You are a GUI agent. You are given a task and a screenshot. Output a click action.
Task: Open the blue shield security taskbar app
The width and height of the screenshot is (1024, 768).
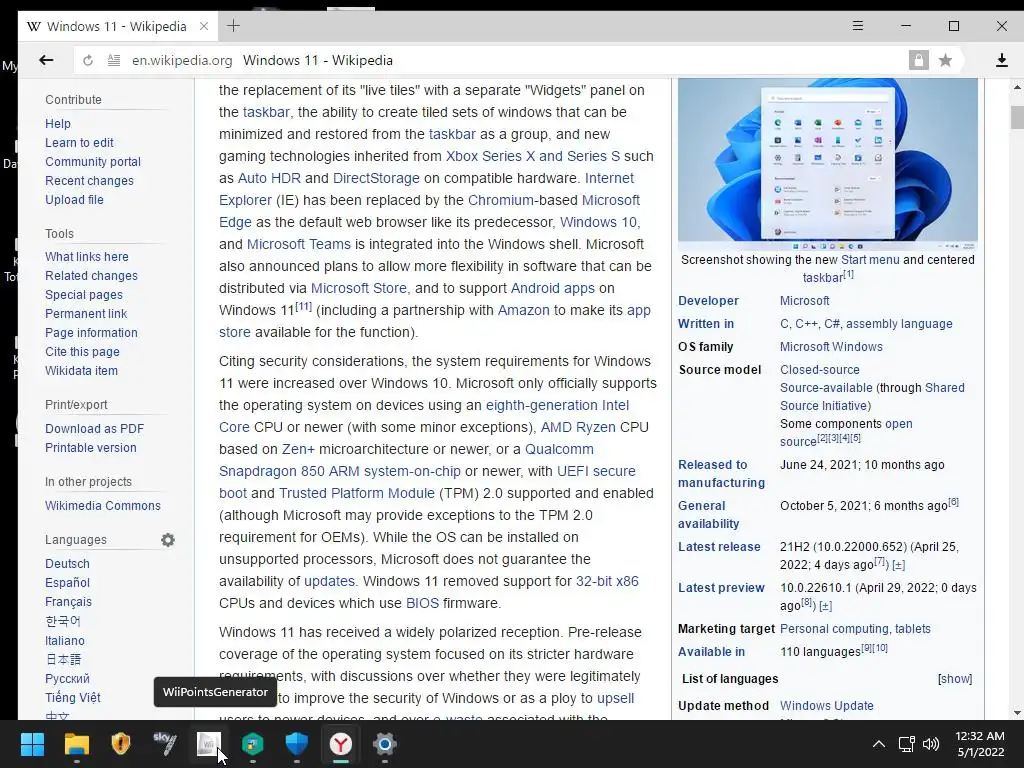click(x=297, y=744)
